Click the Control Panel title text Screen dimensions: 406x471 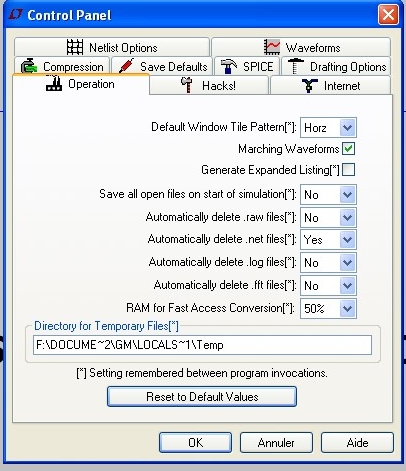(69, 15)
